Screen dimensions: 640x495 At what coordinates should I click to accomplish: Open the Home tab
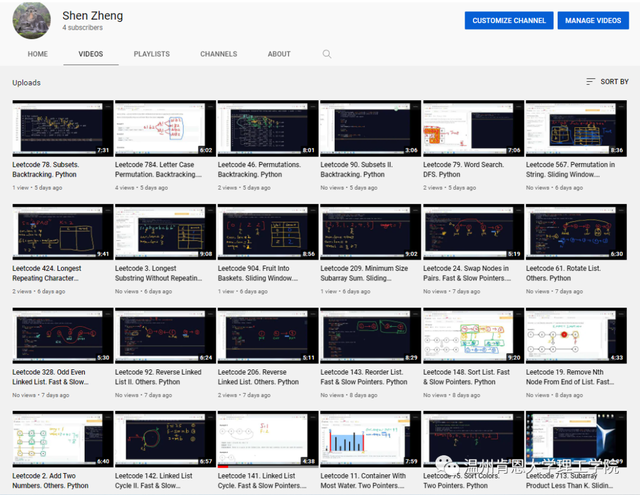pos(38,54)
